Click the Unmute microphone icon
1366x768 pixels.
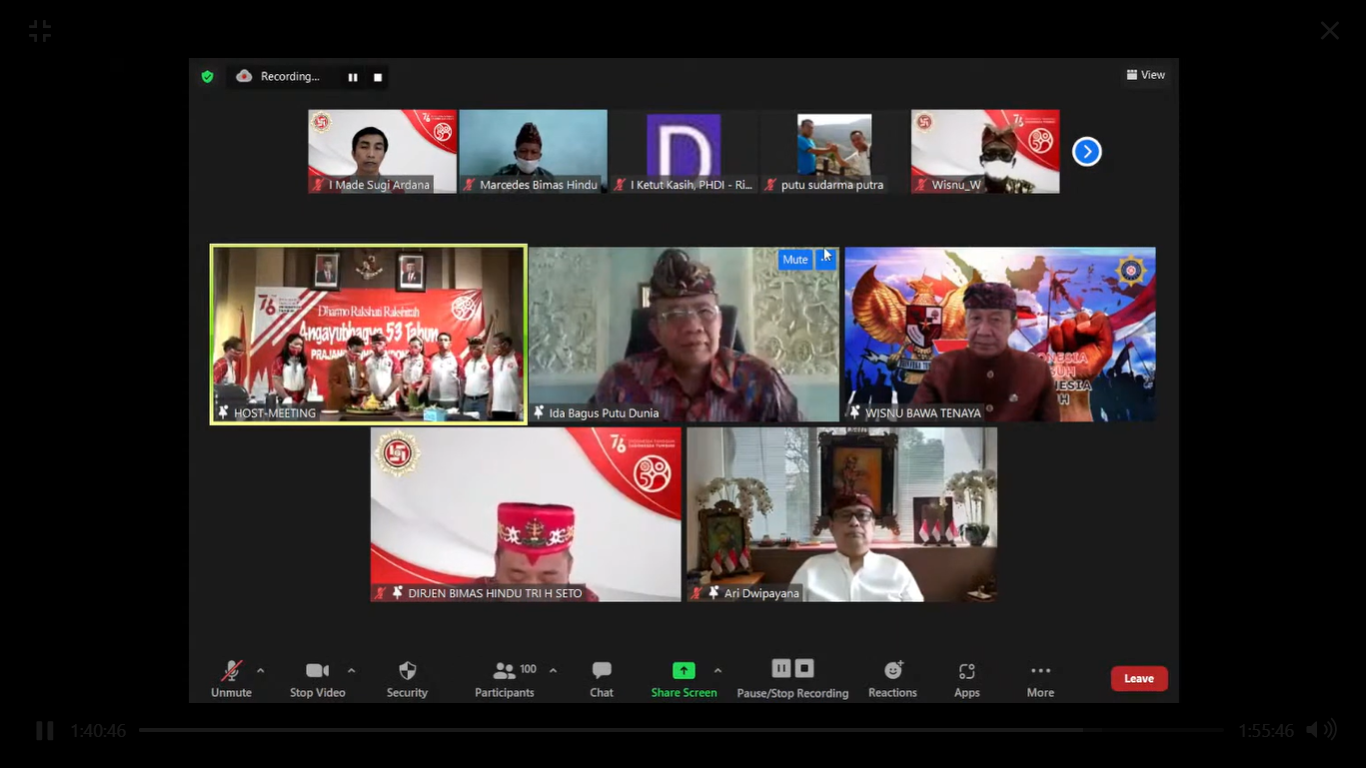coord(231,671)
